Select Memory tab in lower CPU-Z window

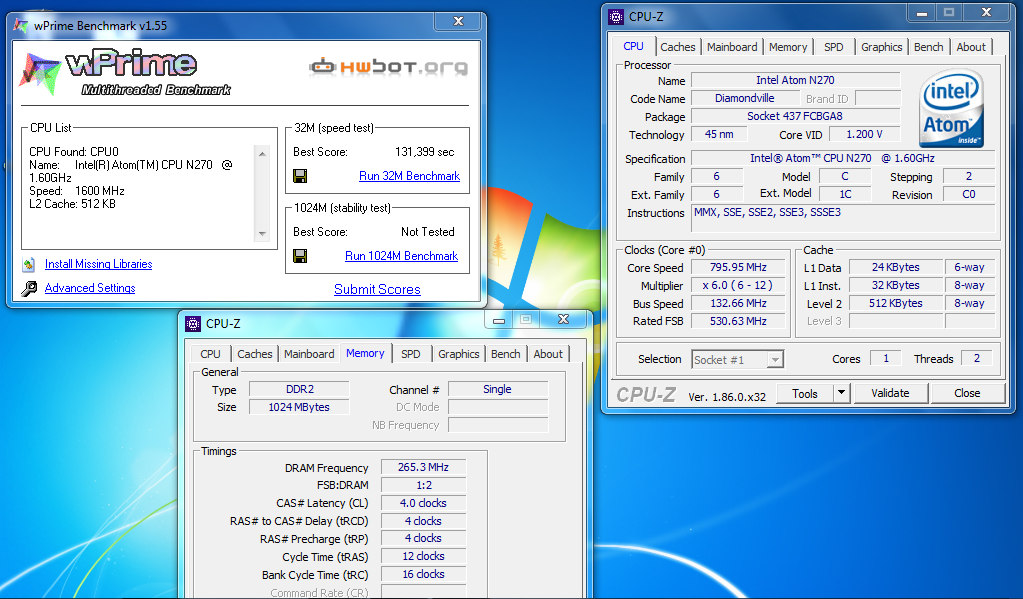pyautogui.click(x=365, y=353)
